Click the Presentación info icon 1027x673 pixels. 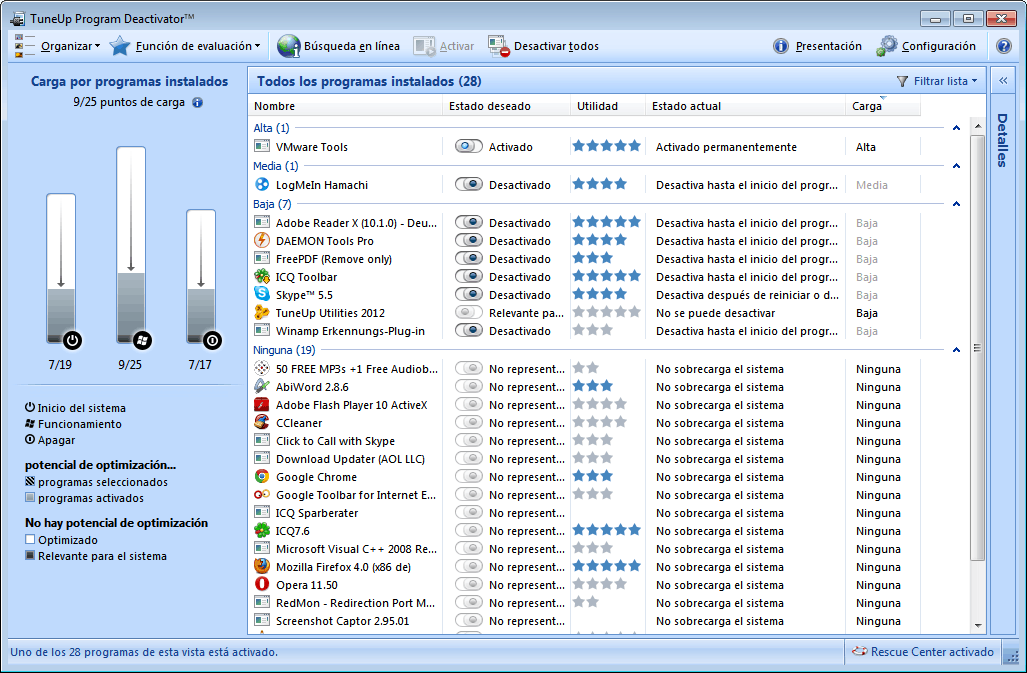click(x=780, y=45)
